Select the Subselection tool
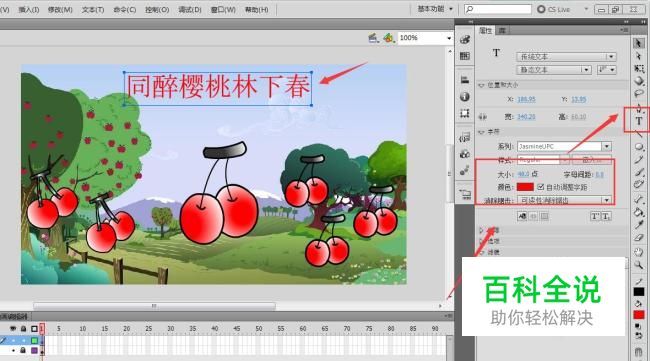Image resolution: width=650 pixels, height=361 pixels. click(x=639, y=56)
